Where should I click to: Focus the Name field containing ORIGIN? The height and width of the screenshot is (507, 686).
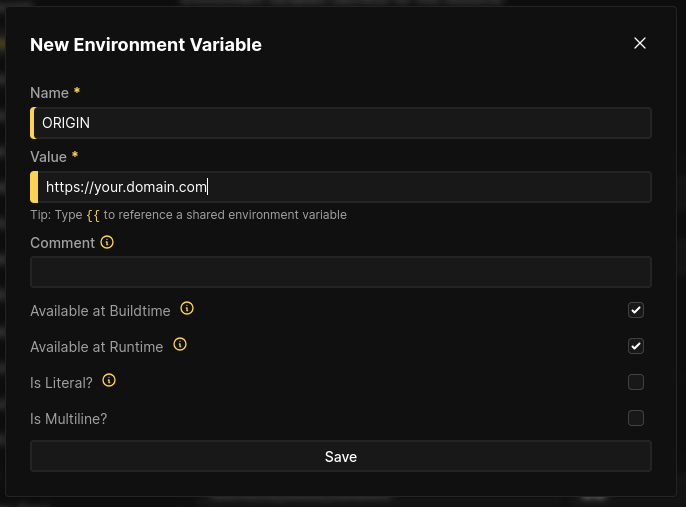(x=340, y=123)
